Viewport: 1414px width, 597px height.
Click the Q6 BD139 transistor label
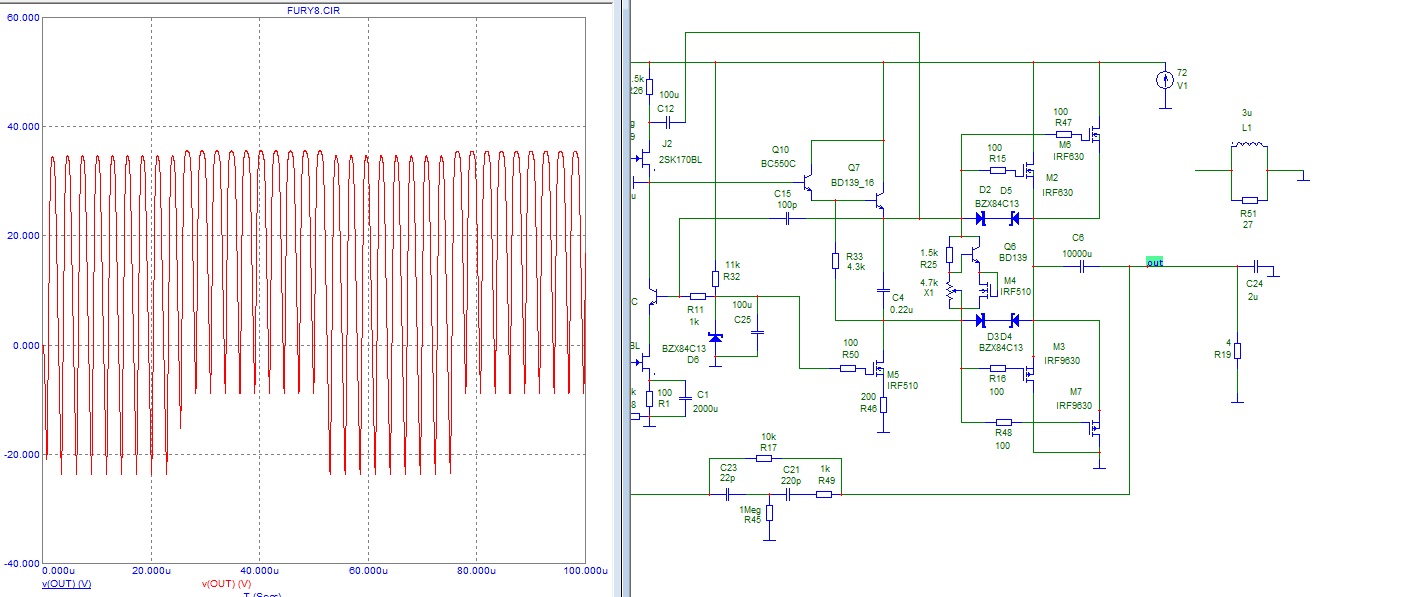point(1010,245)
